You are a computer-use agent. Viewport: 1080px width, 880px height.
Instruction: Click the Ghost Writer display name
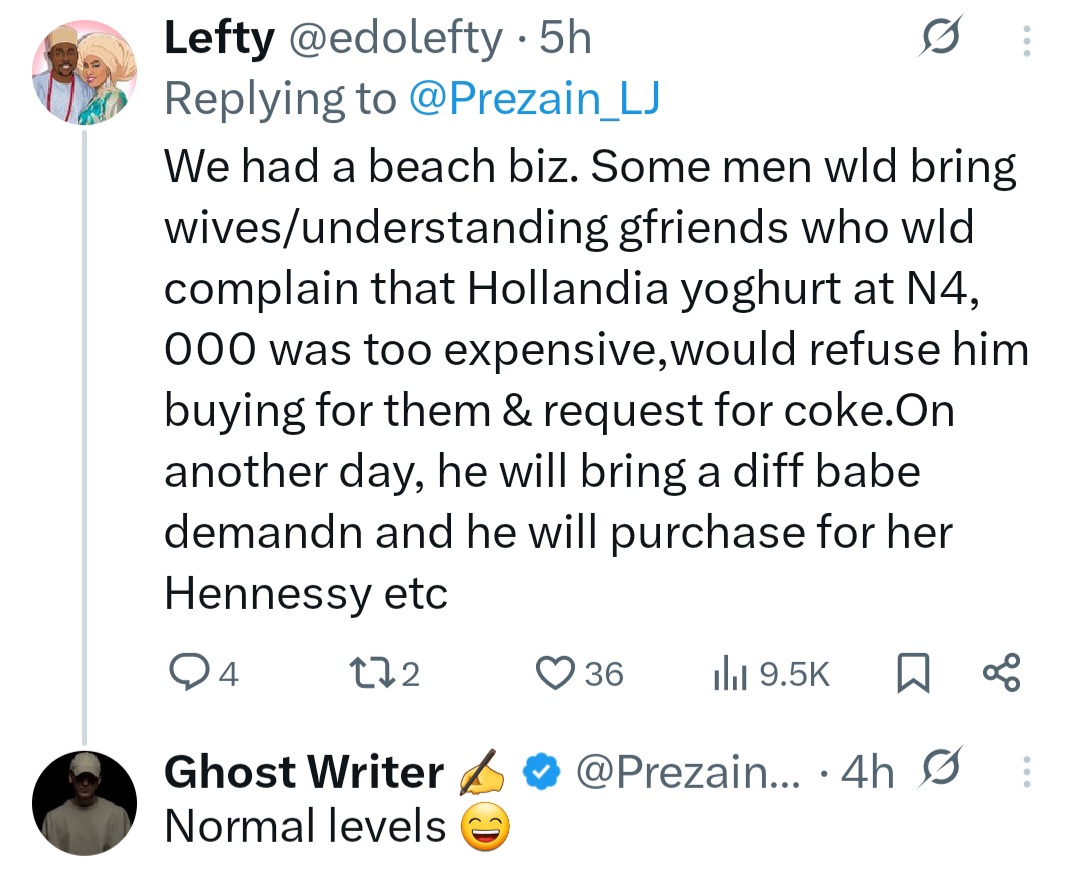[303, 772]
